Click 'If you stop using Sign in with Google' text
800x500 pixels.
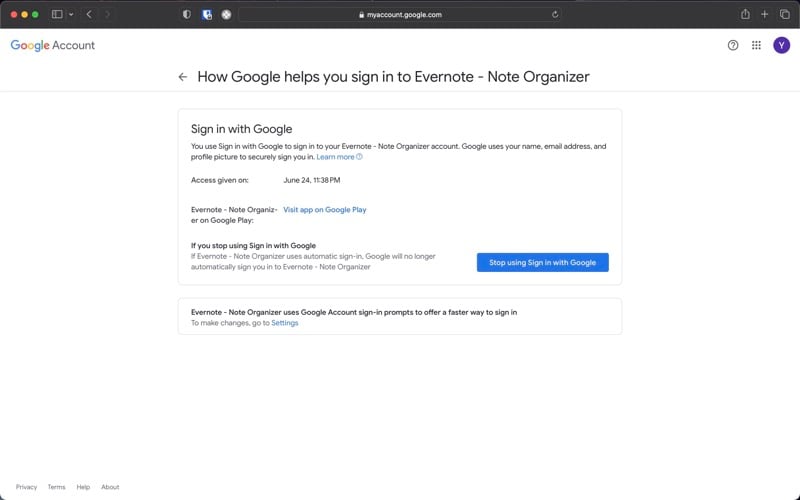coord(253,245)
